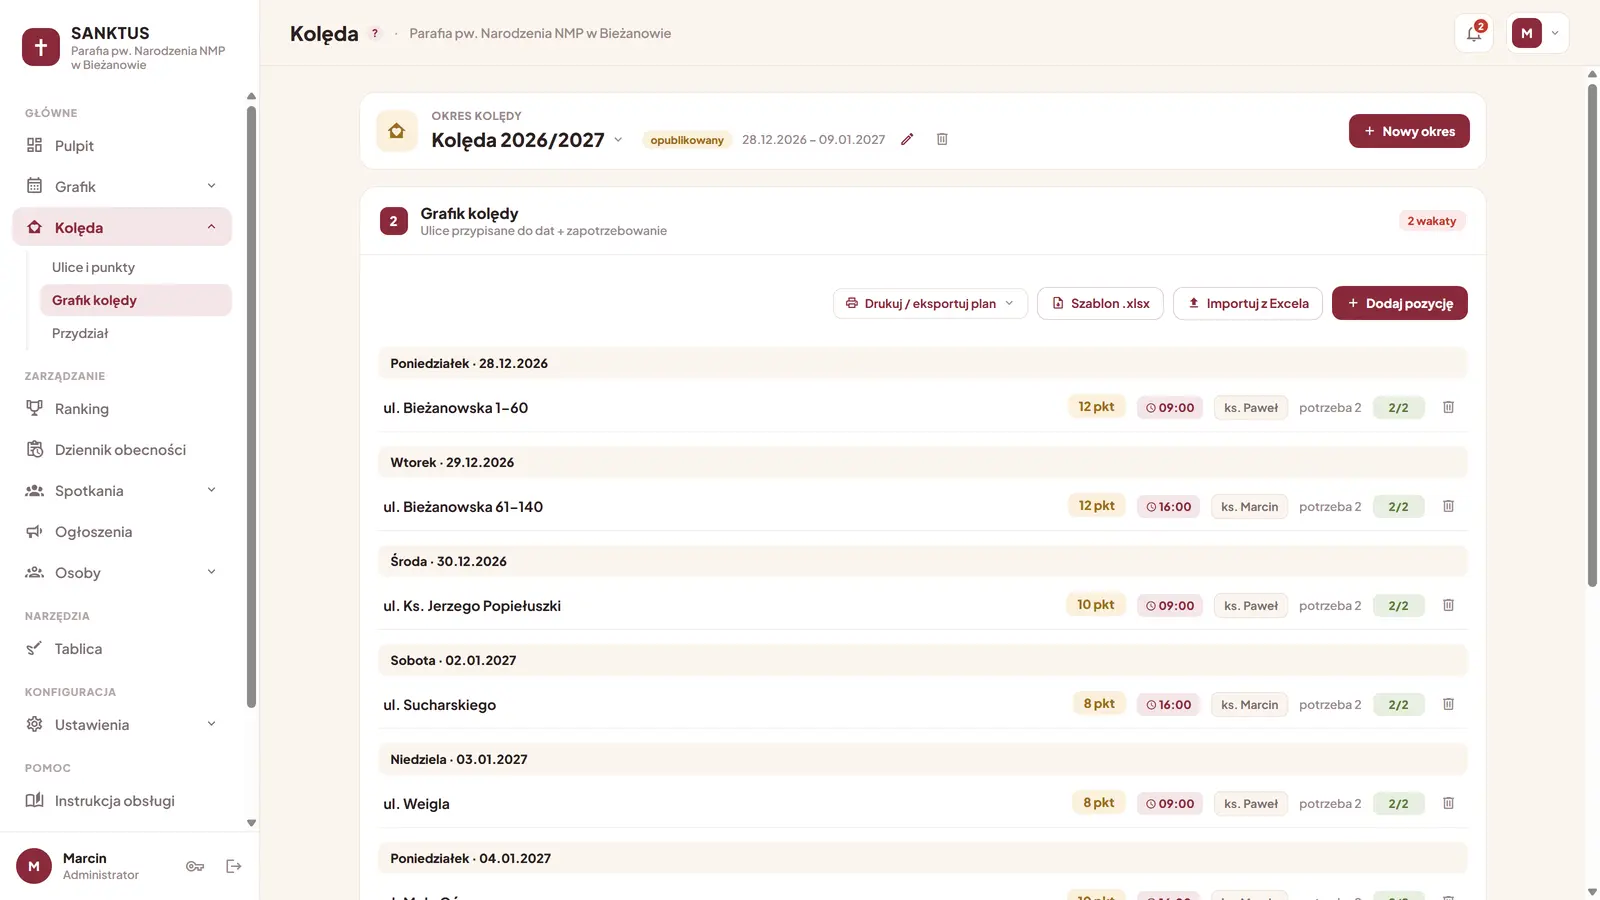Click the sidebar scrollbar thumb
The height and width of the screenshot is (900, 1600).
click(x=251, y=406)
